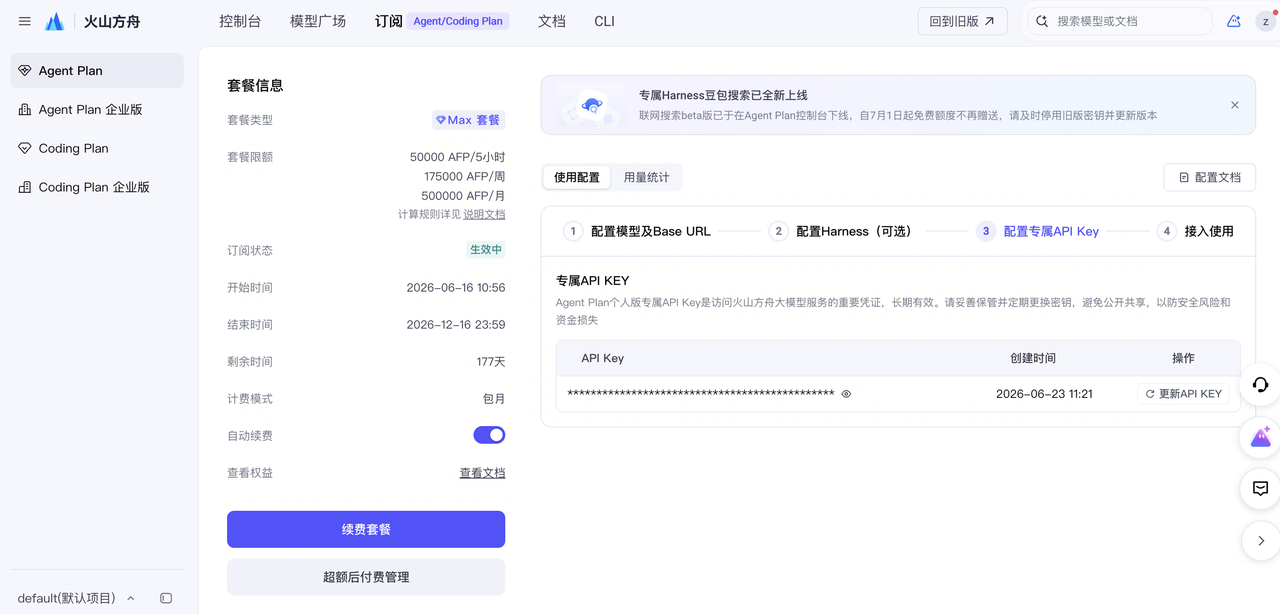
Task: Click the 火山方舟 logo
Action: pos(92,21)
